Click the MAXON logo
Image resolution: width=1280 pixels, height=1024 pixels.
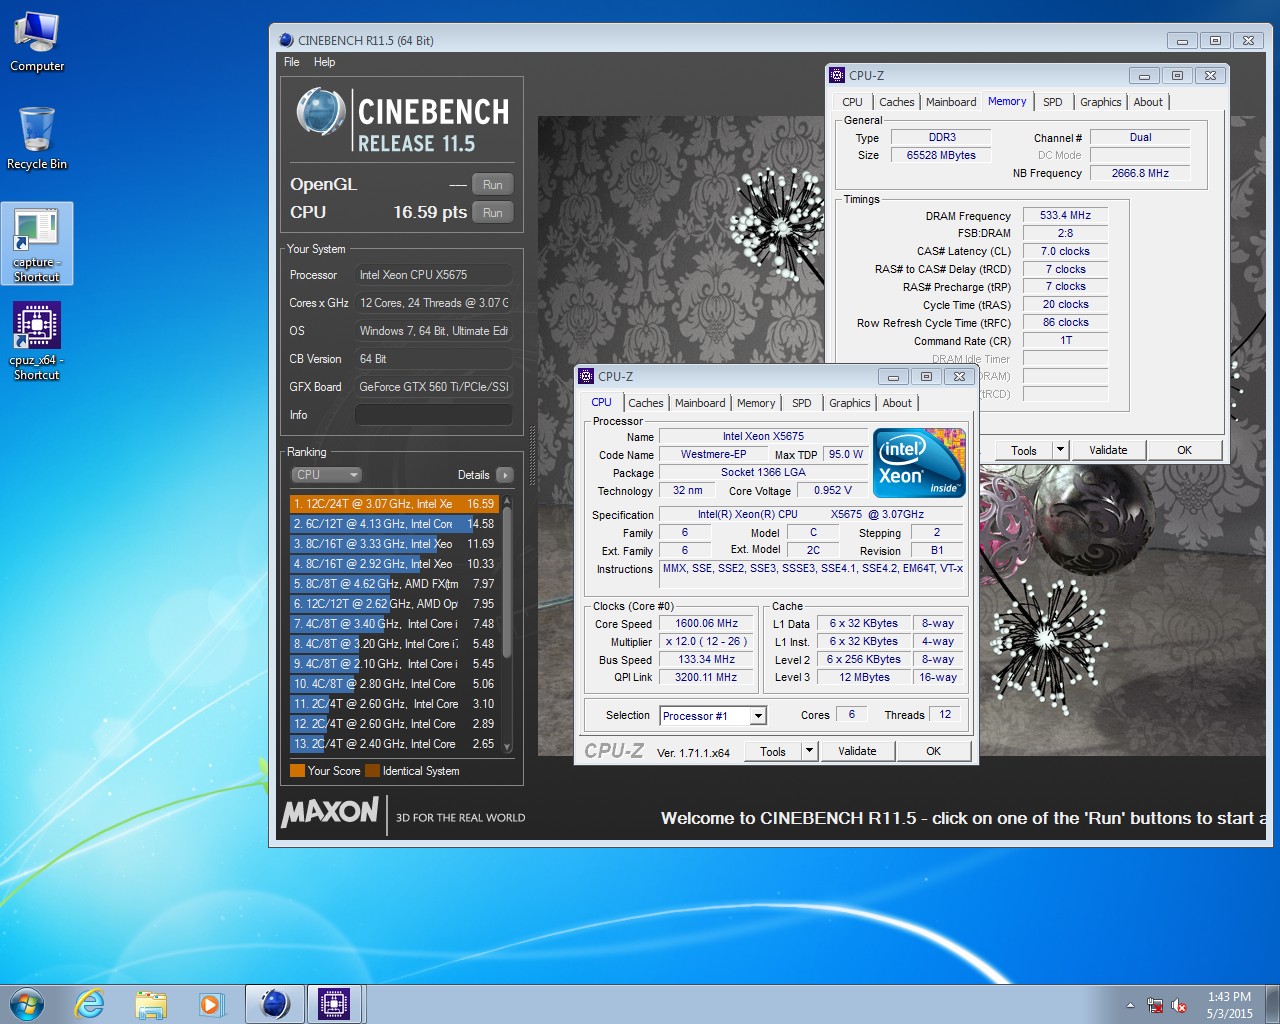point(330,812)
